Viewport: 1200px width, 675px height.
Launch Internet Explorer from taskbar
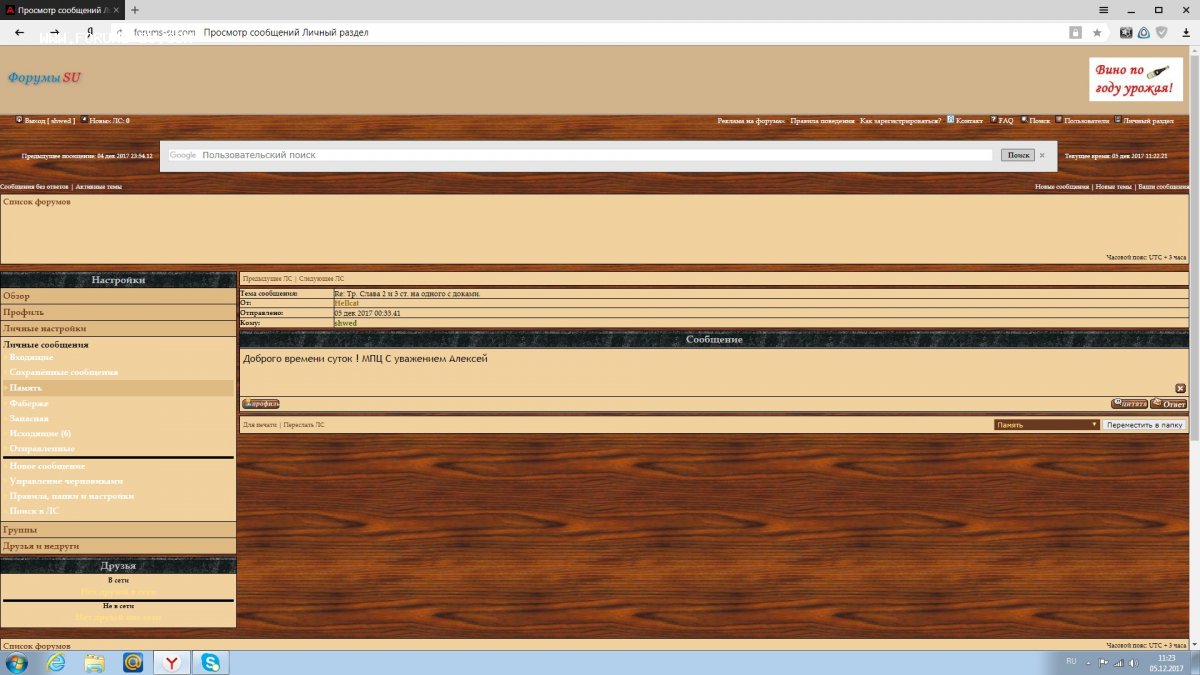tap(56, 662)
